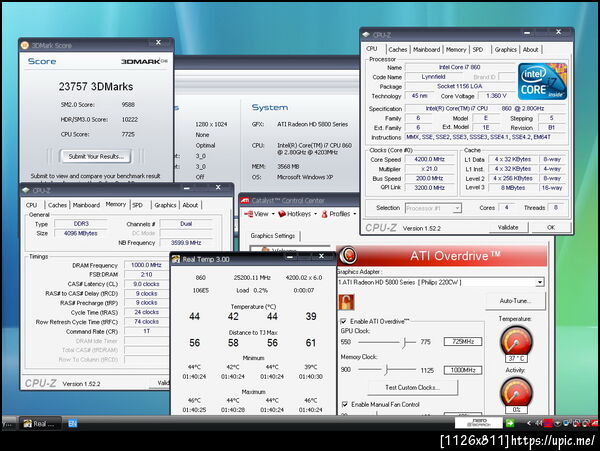Click the Real Temp 3.00 title bar icon
This screenshot has height=451, width=600.
click(x=176, y=259)
